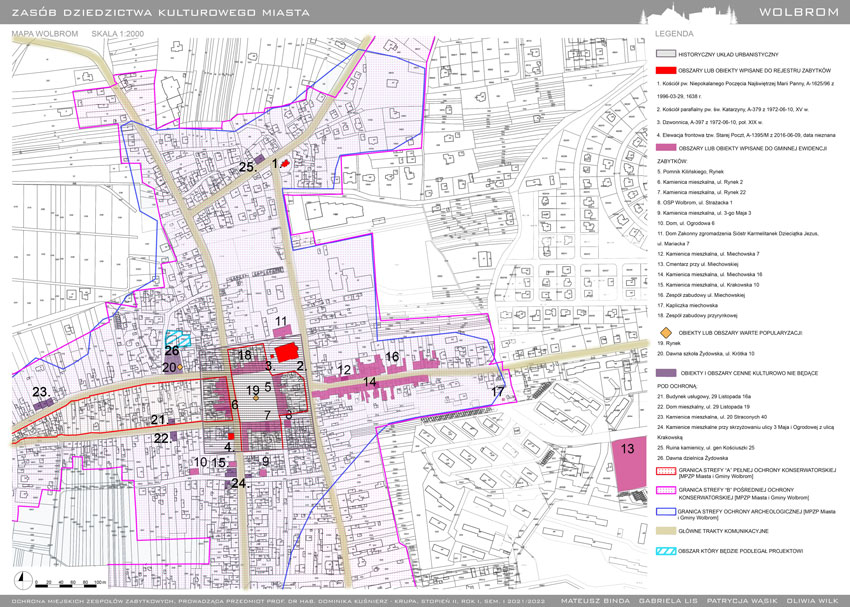Click the orange diamond marker beside number 19
This screenshot has height=607, width=850.
[256, 397]
